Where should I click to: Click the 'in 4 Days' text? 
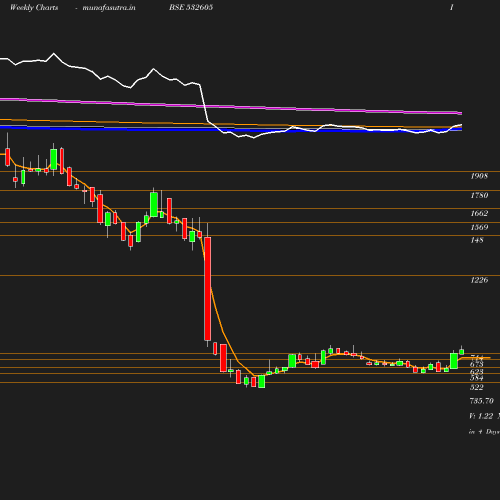pyautogui.click(x=484, y=432)
